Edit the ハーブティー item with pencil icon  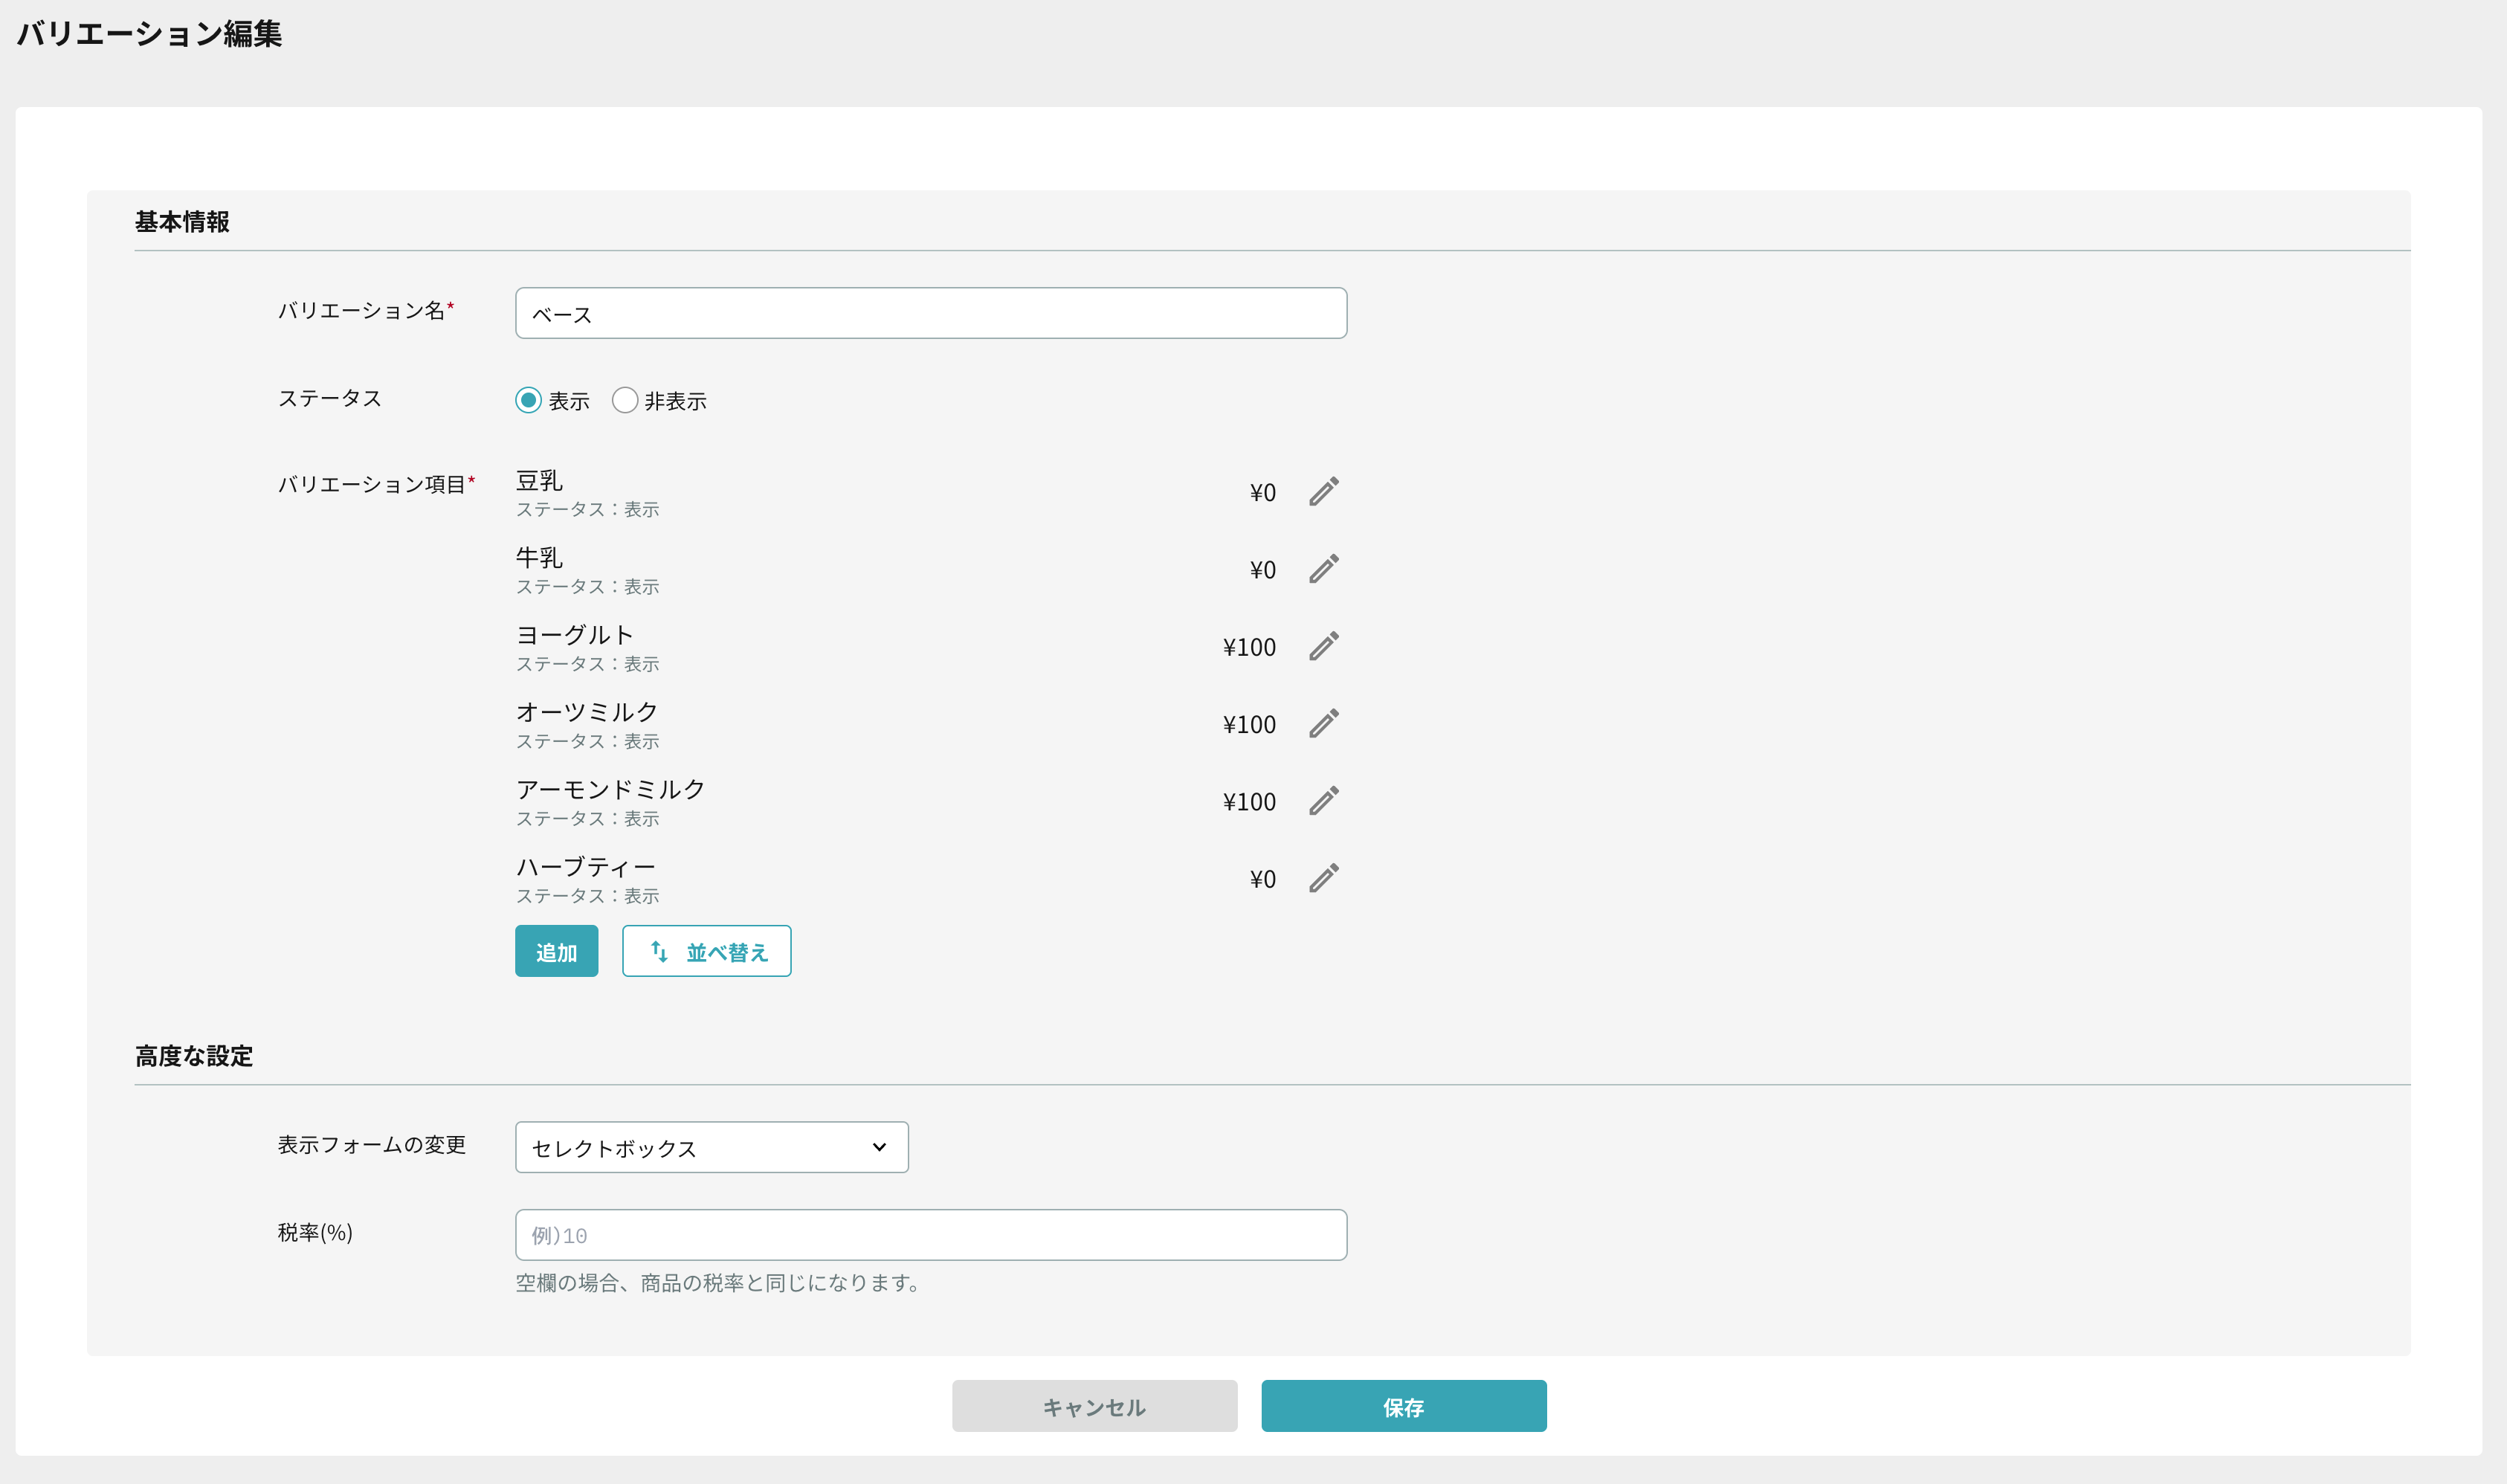1323,879
